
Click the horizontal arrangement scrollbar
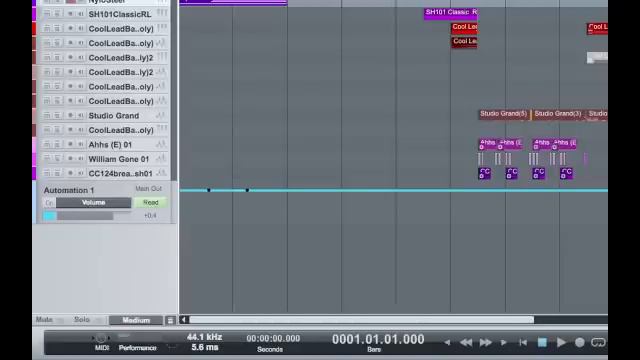pos(361,320)
